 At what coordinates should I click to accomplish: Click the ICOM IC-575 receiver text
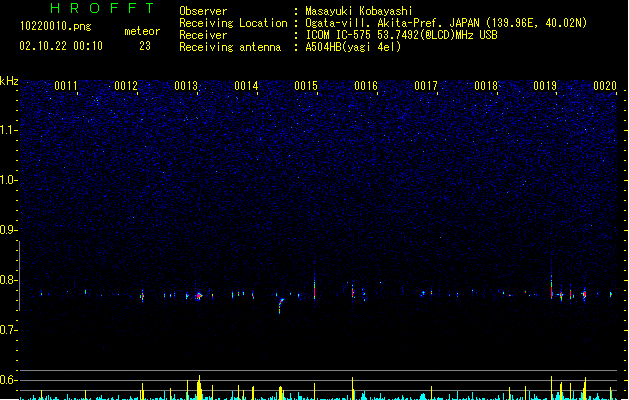[x=401, y=35]
